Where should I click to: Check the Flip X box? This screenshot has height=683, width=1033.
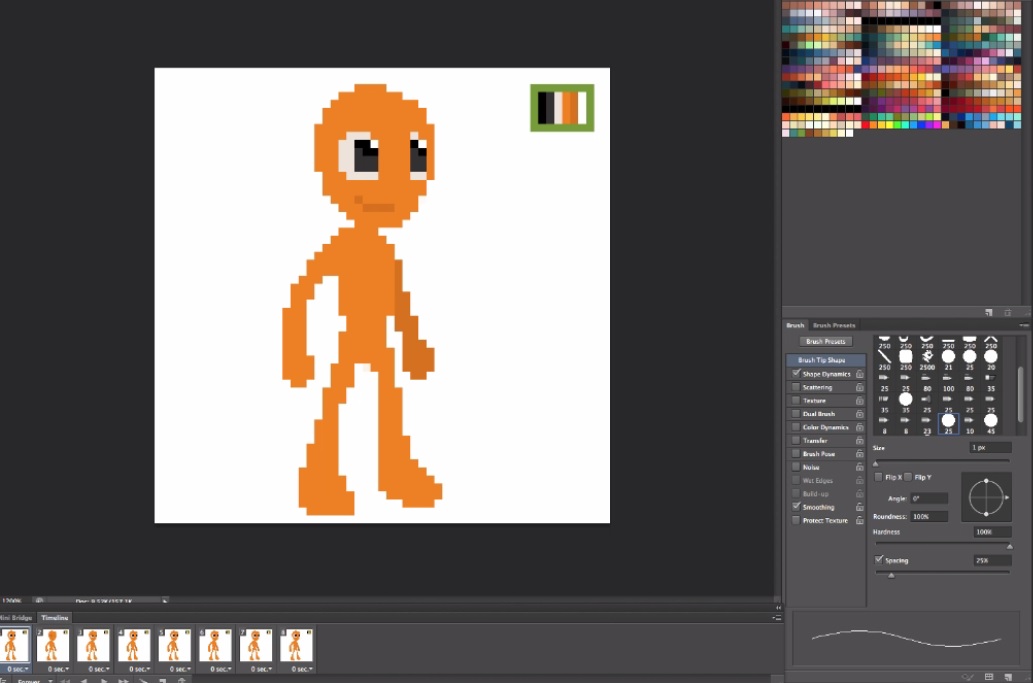click(x=878, y=477)
